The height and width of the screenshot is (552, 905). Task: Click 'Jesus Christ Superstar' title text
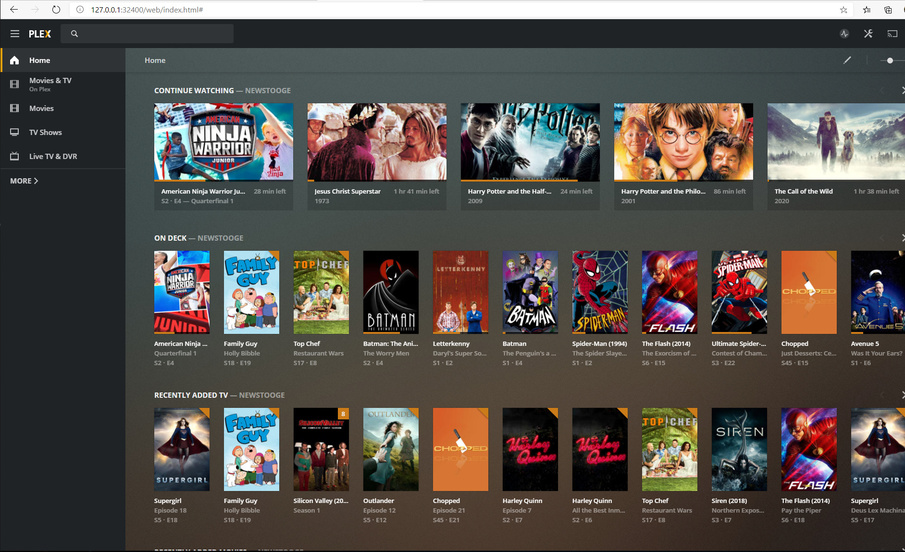347,191
